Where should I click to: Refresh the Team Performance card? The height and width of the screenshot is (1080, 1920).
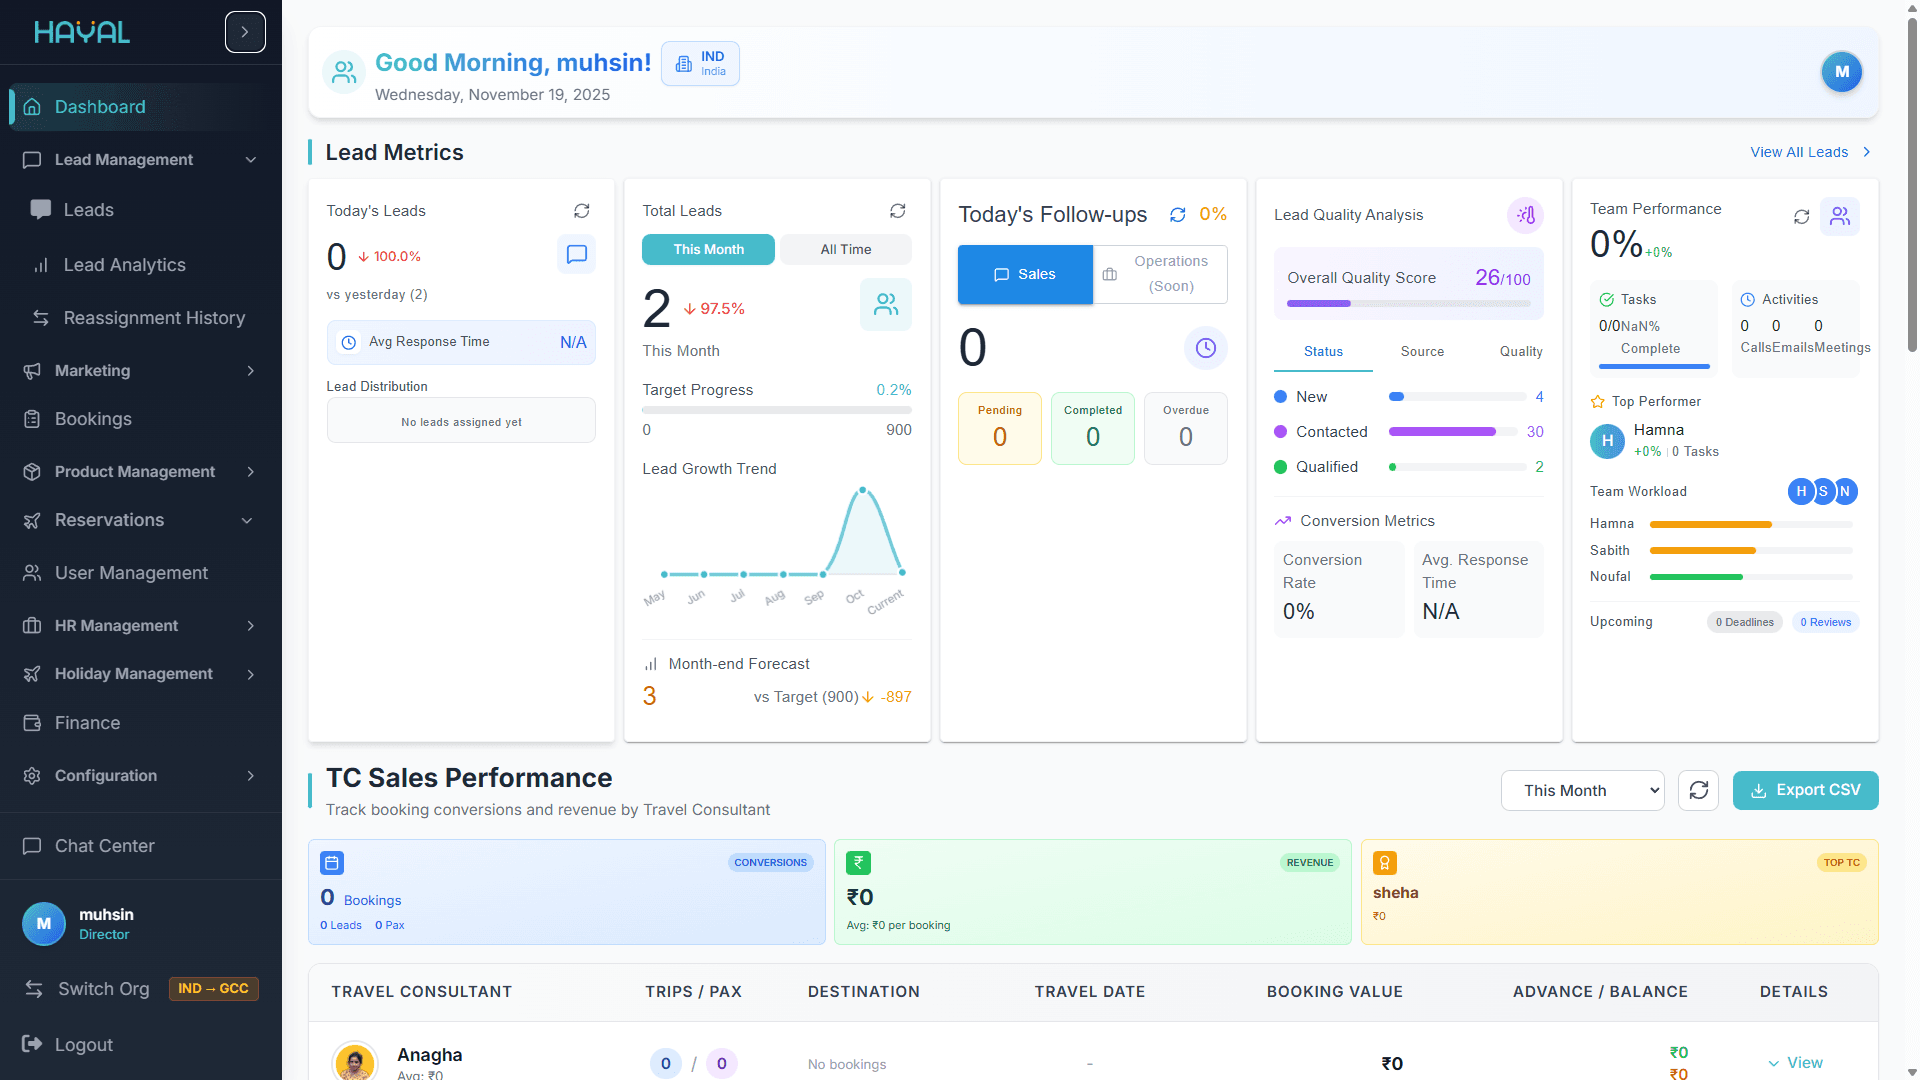[1801, 217]
